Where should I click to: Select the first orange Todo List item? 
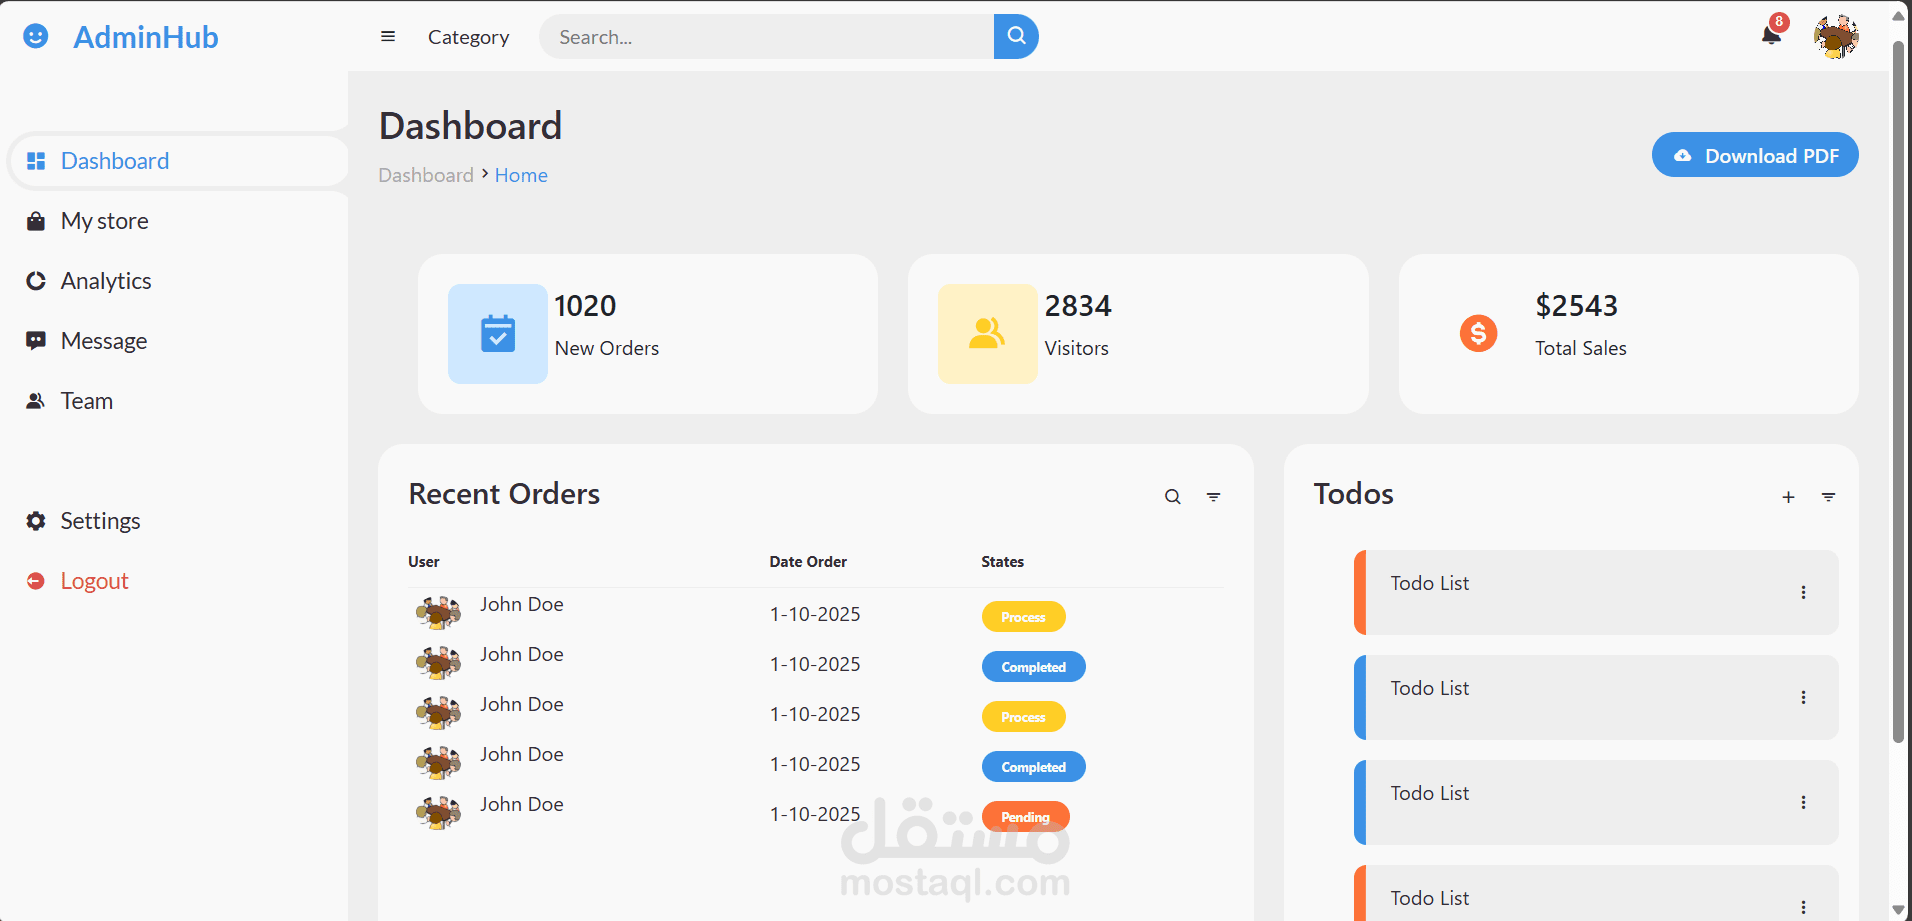pos(1596,592)
